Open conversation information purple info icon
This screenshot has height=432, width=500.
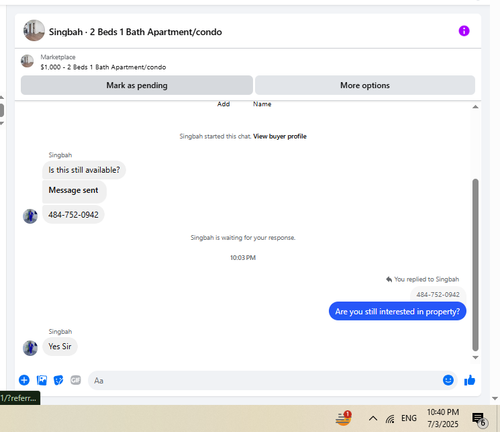coord(464,31)
